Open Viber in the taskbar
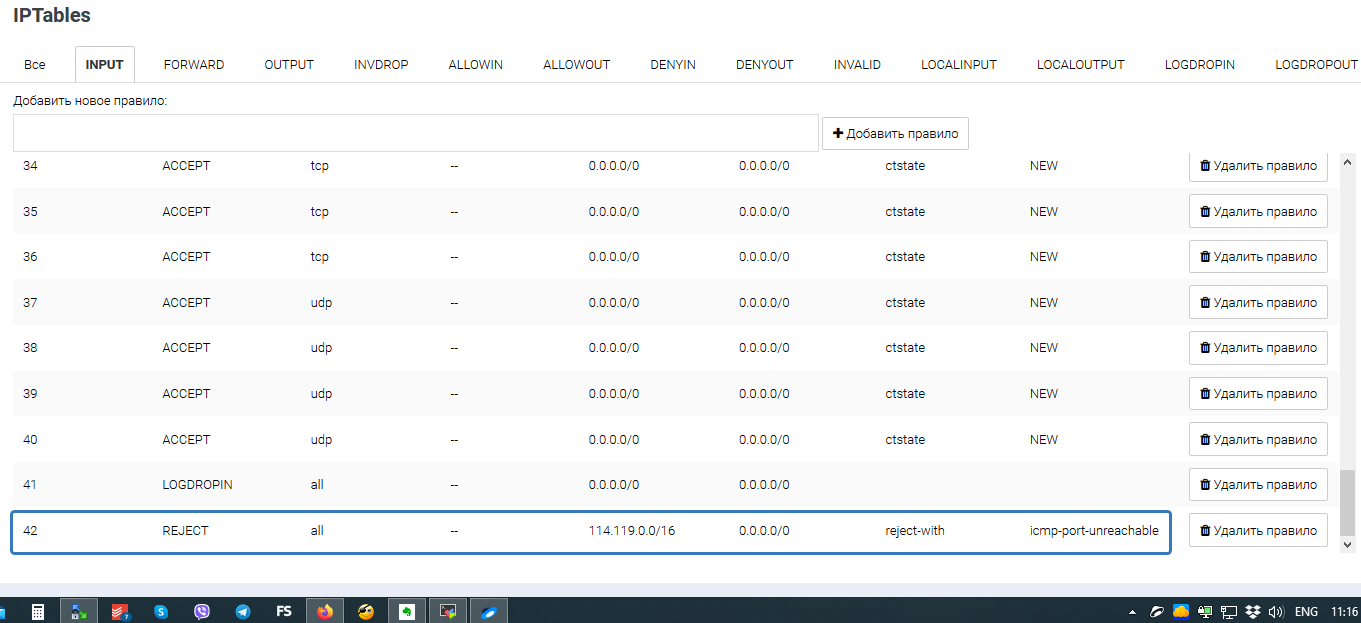Viewport: 1361px width, 623px height. pyautogui.click(x=202, y=611)
